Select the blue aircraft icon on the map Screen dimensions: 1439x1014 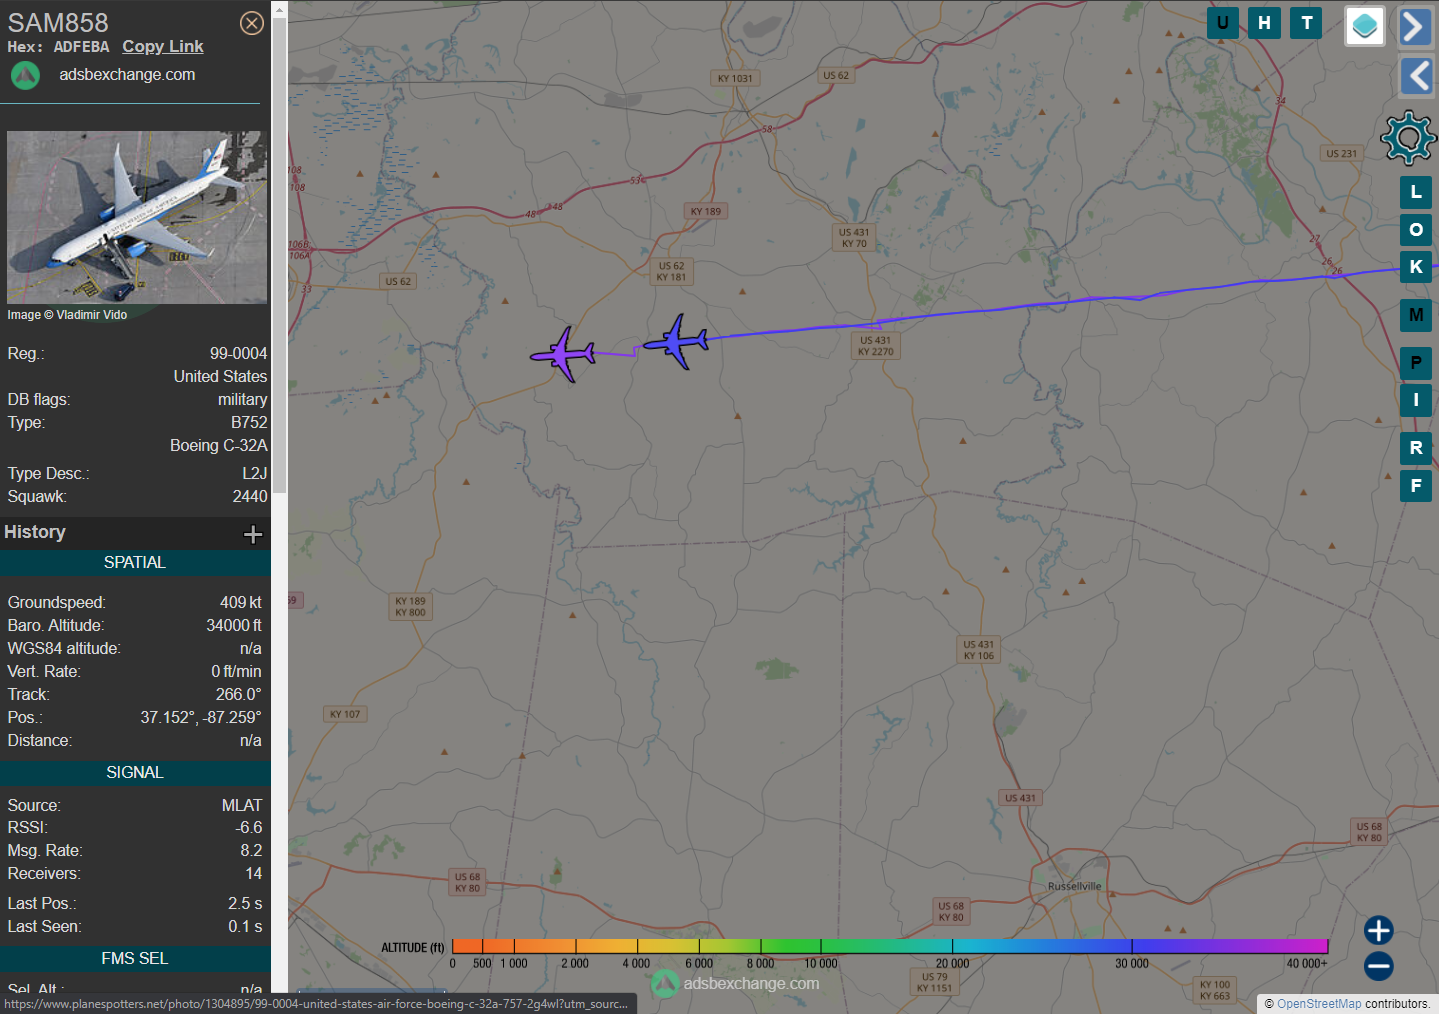tap(677, 342)
